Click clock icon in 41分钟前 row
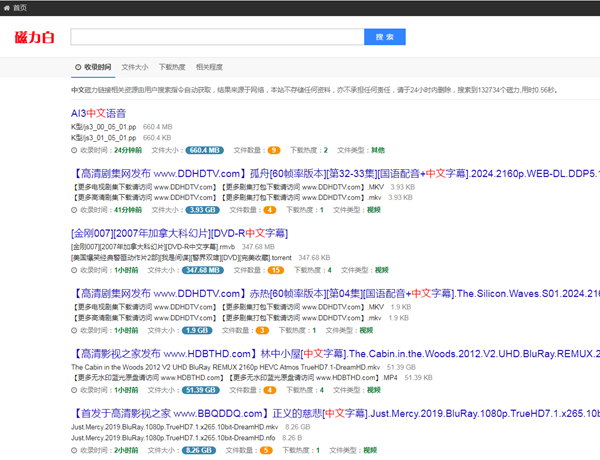The image size is (600, 460). [74, 210]
